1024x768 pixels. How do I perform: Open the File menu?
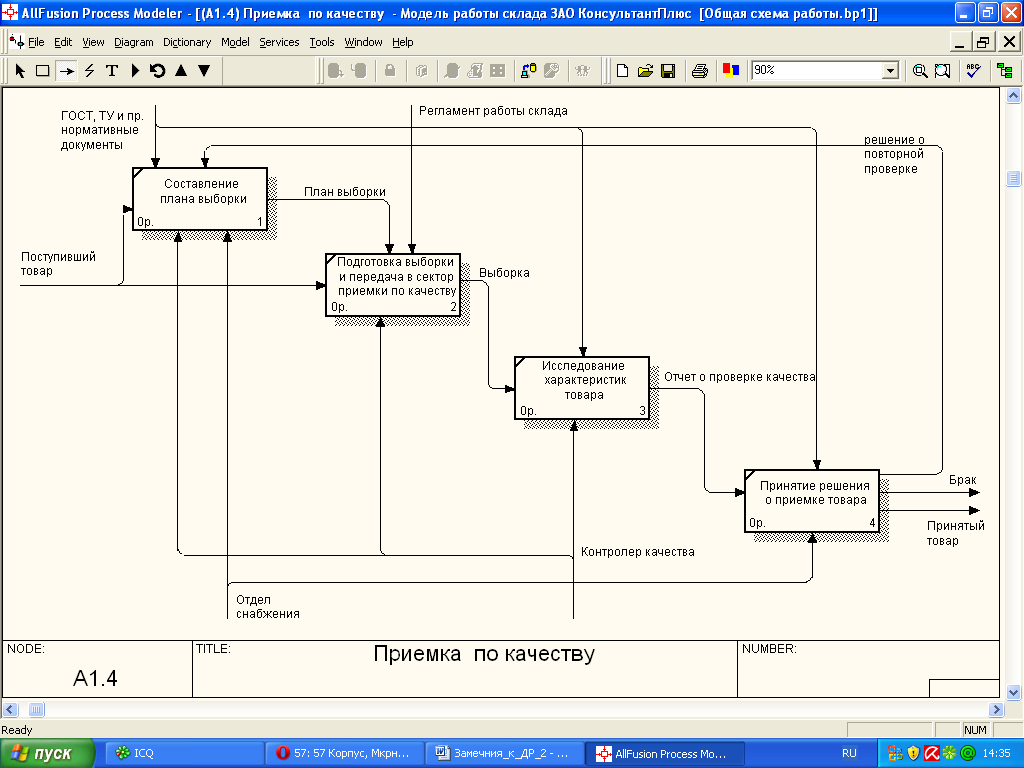click(x=36, y=42)
